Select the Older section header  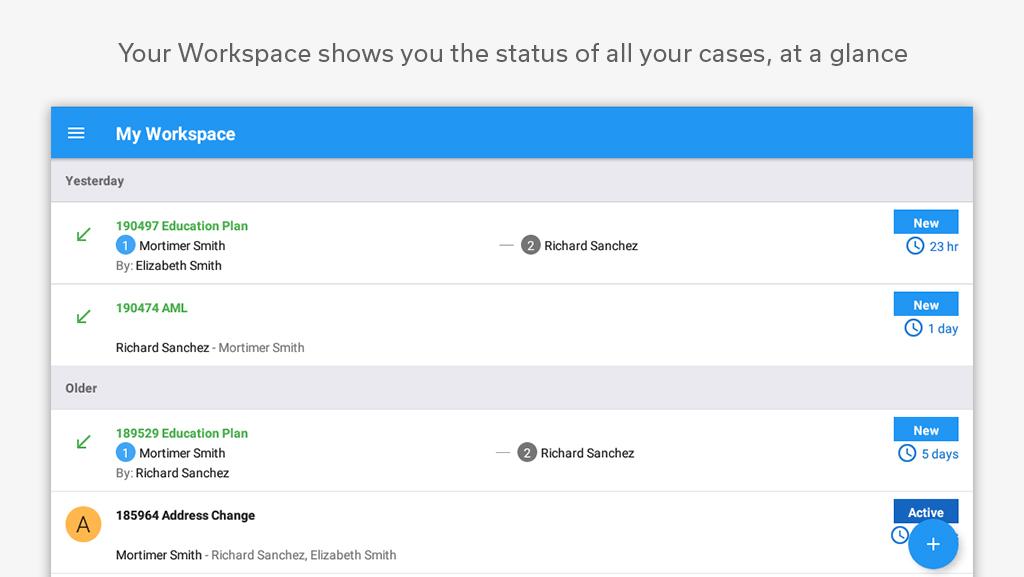coord(82,388)
